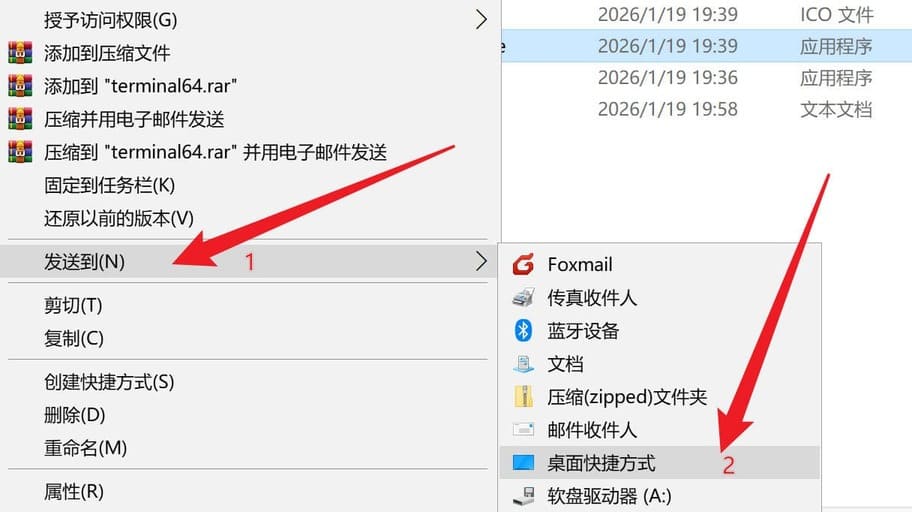Click the fax machine icon for 传真收件人
Image resolution: width=912 pixels, height=512 pixels.
pyautogui.click(x=523, y=297)
